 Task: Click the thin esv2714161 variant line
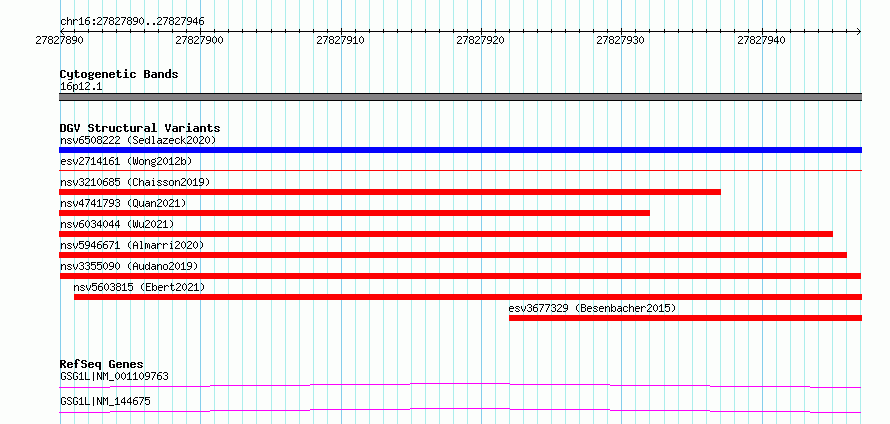pyautogui.click(x=460, y=170)
